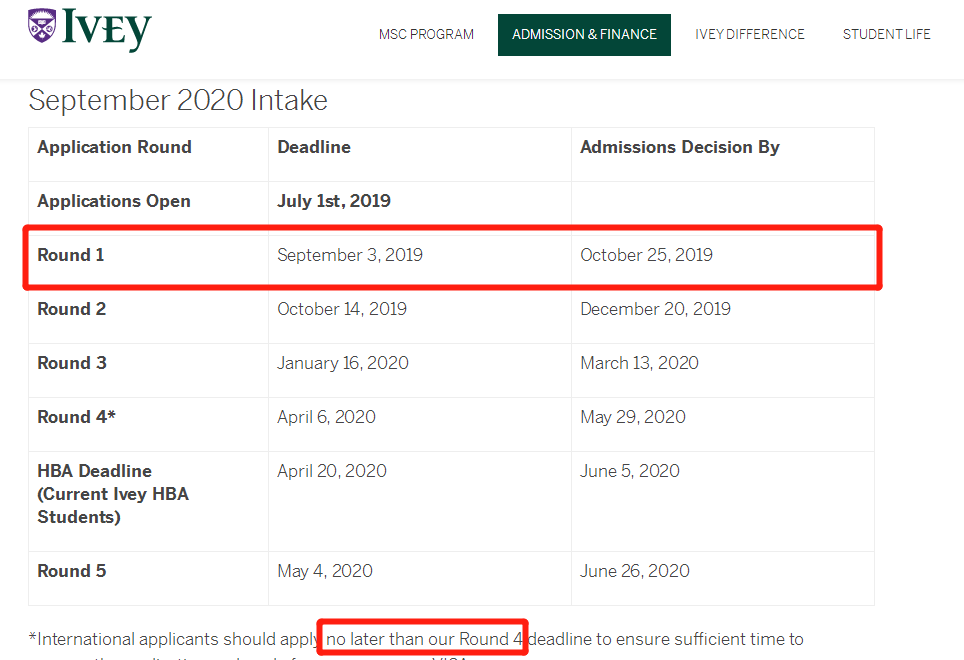Select the 'October 25, 2019' decision date

[x=646, y=255]
